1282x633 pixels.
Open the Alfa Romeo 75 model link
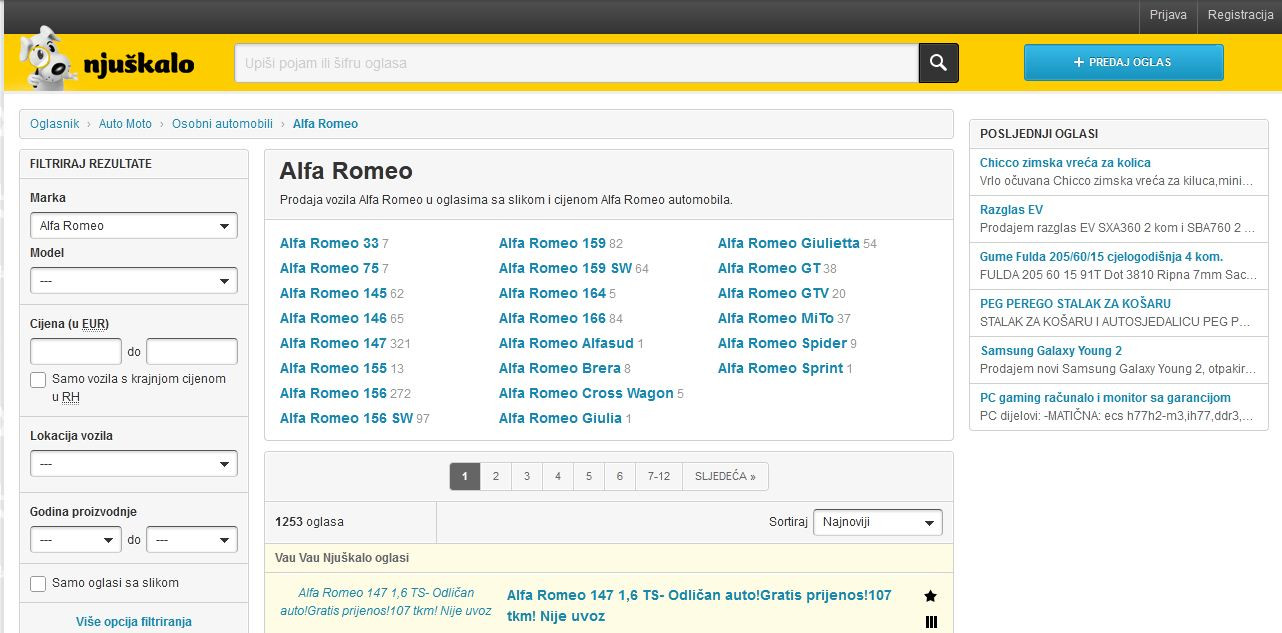tap(329, 268)
